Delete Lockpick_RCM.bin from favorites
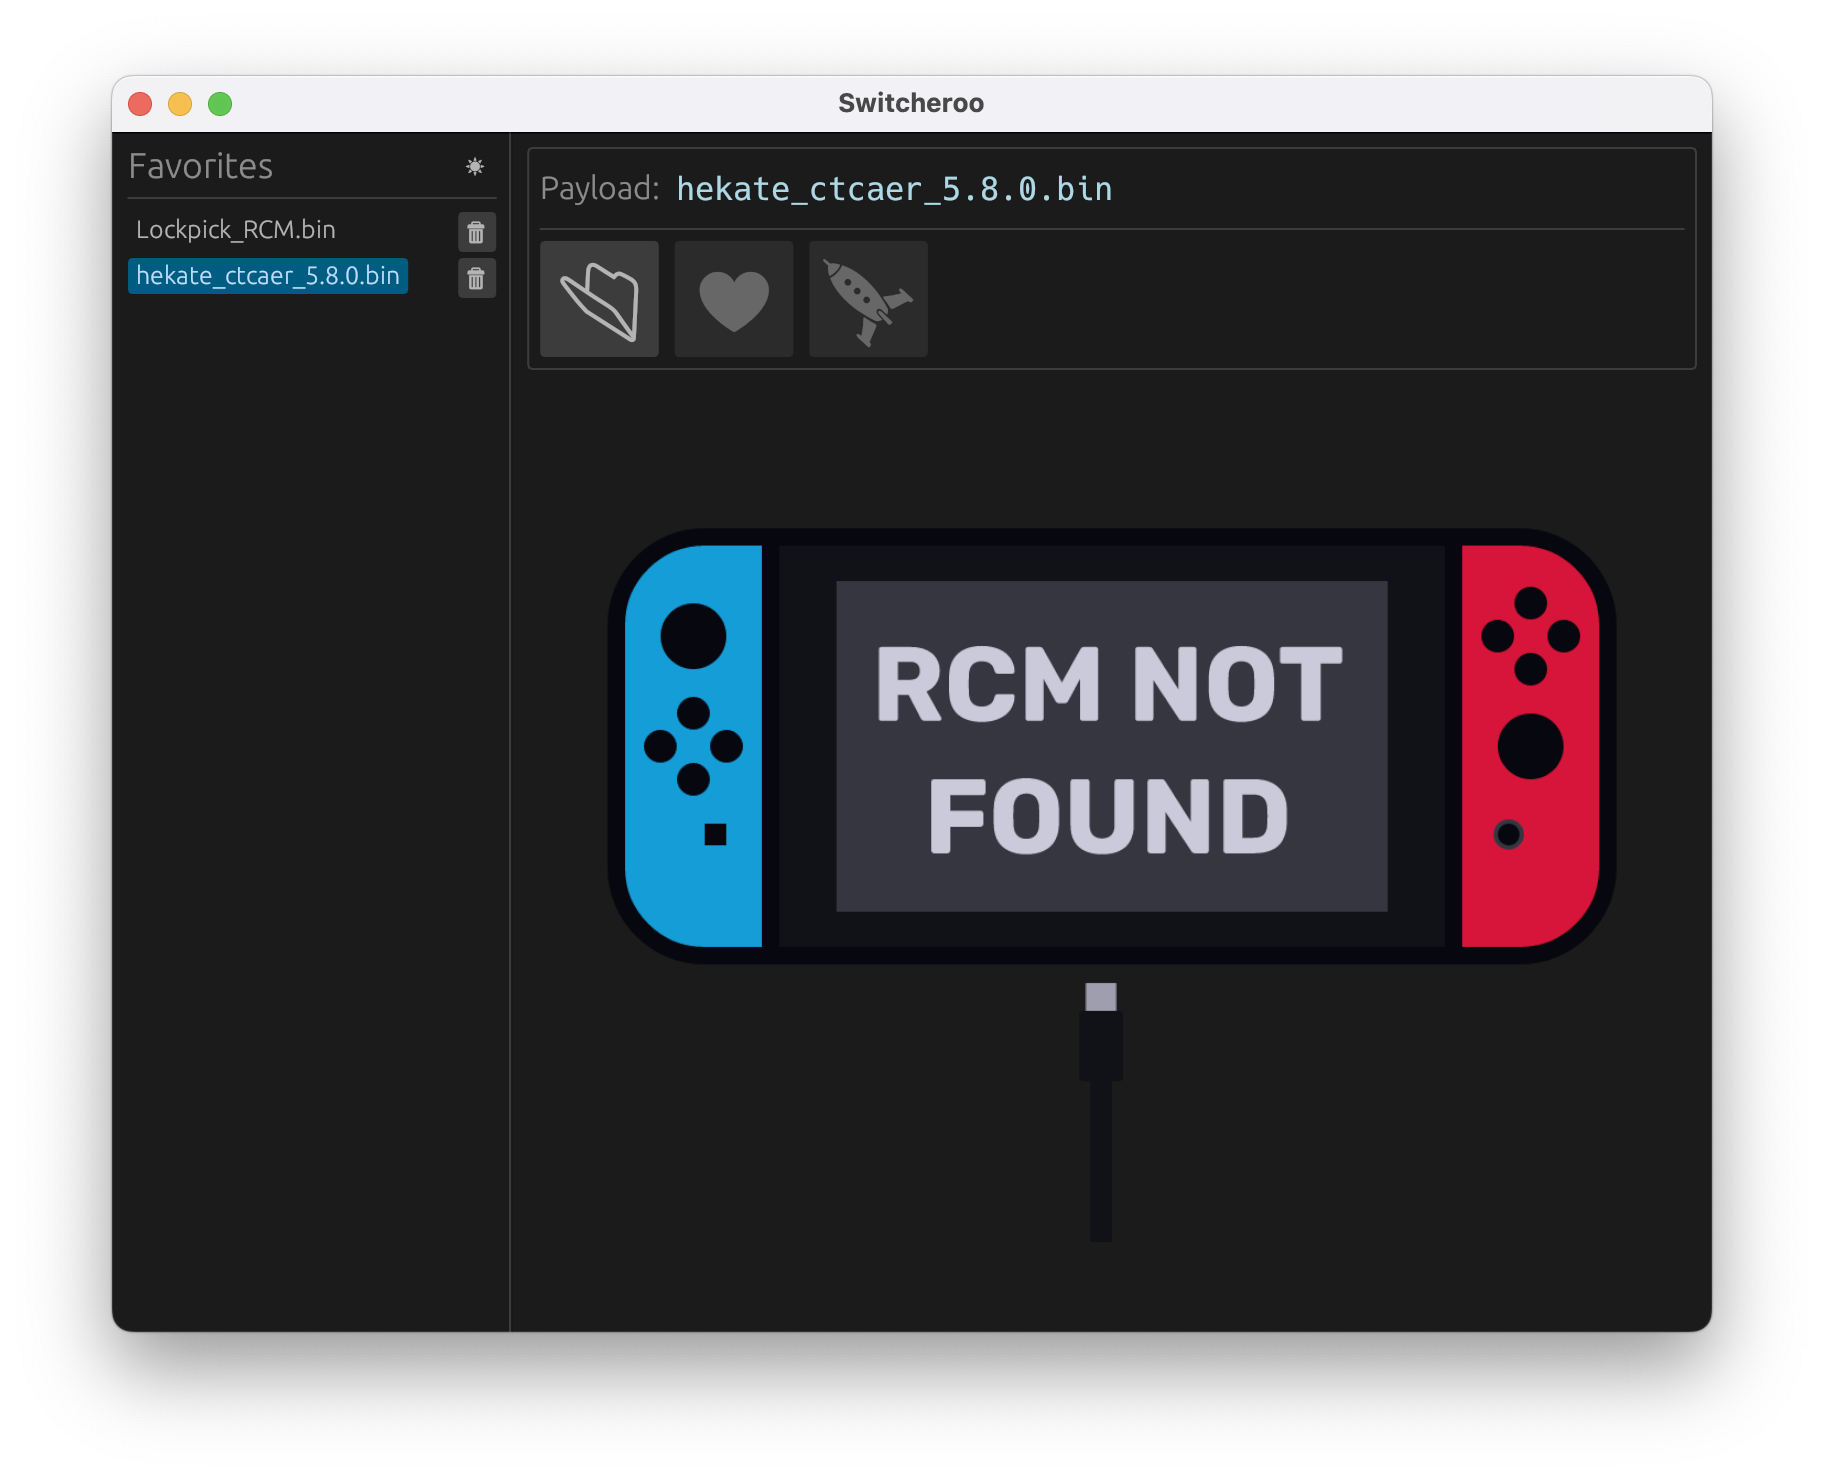Image resolution: width=1824 pixels, height=1480 pixels. tap(476, 232)
